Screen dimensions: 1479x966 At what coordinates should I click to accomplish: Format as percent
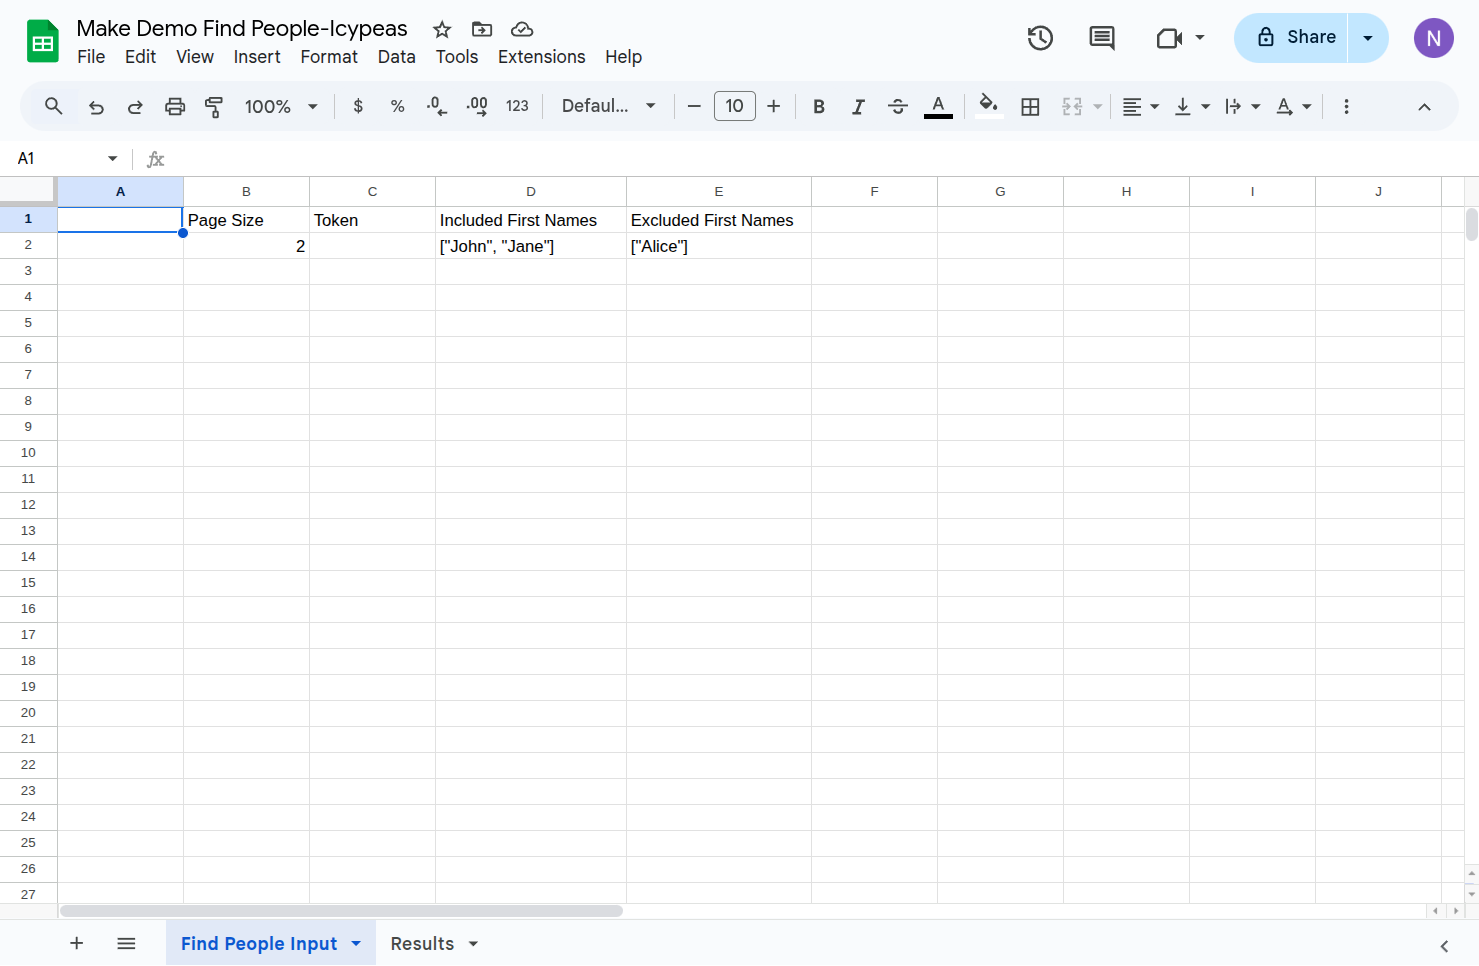tap(397, 106)
